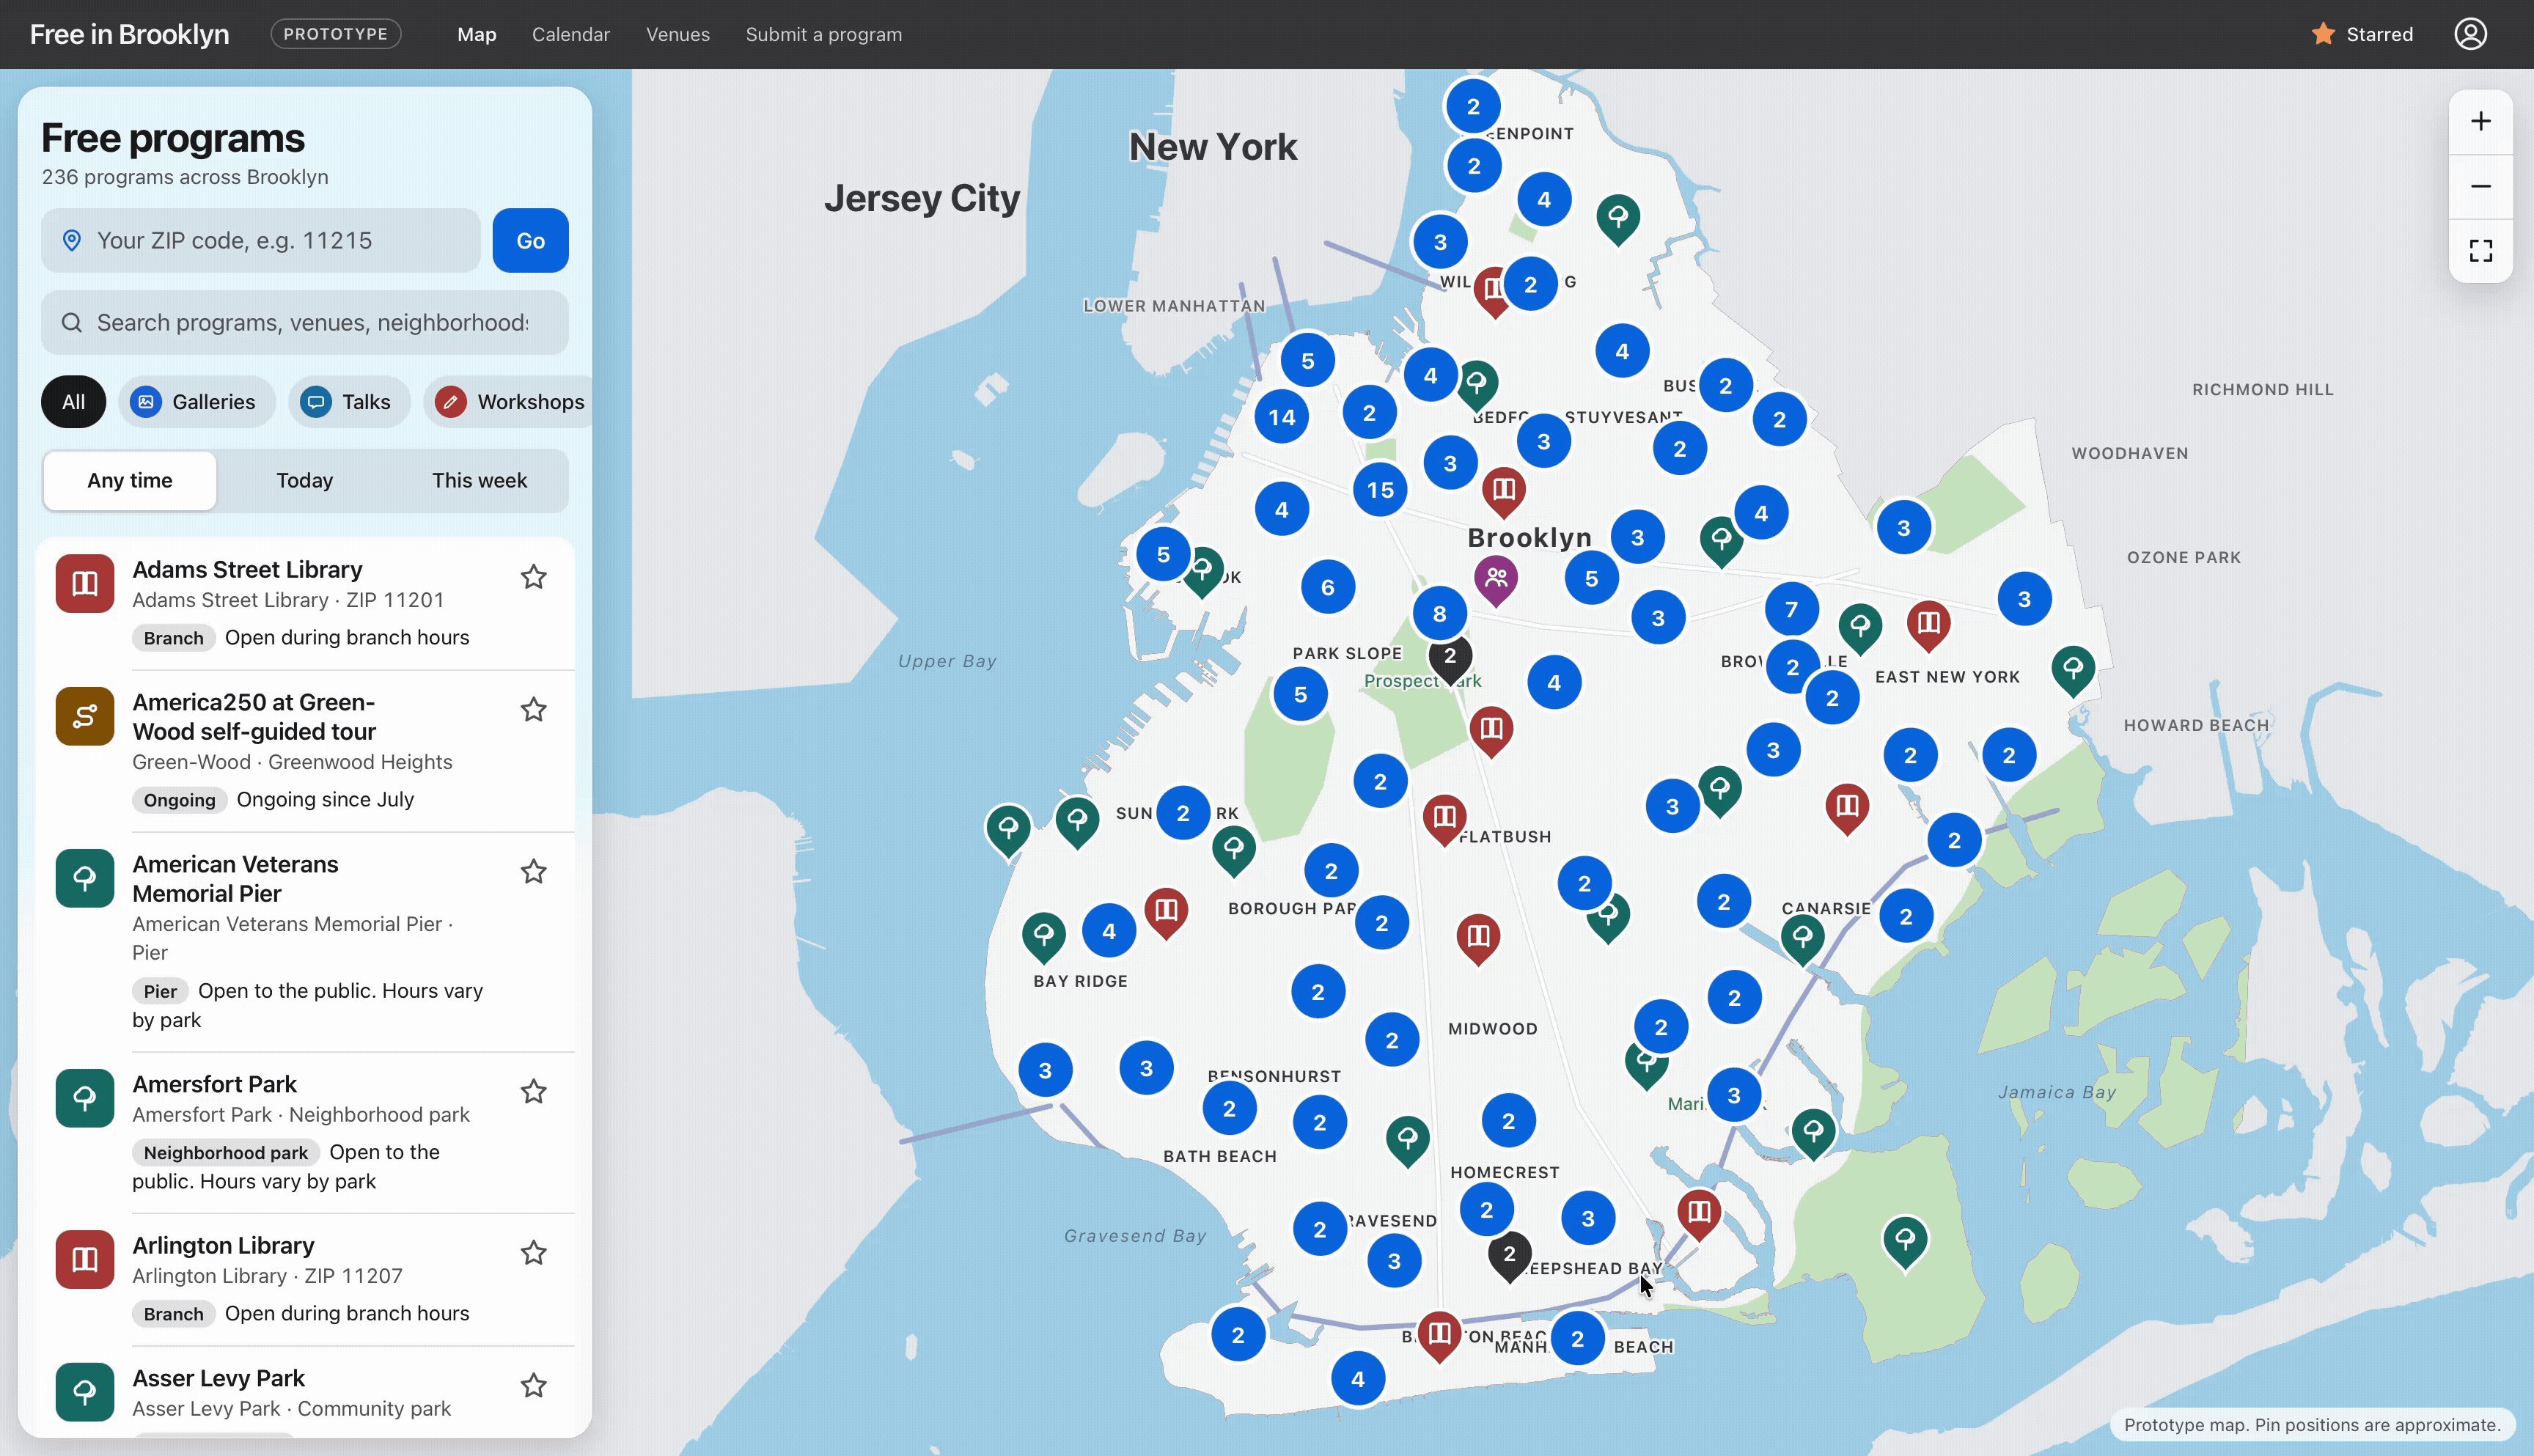
Task: Click the Adams Street Library book icon
Action: (x=85, y=584)
